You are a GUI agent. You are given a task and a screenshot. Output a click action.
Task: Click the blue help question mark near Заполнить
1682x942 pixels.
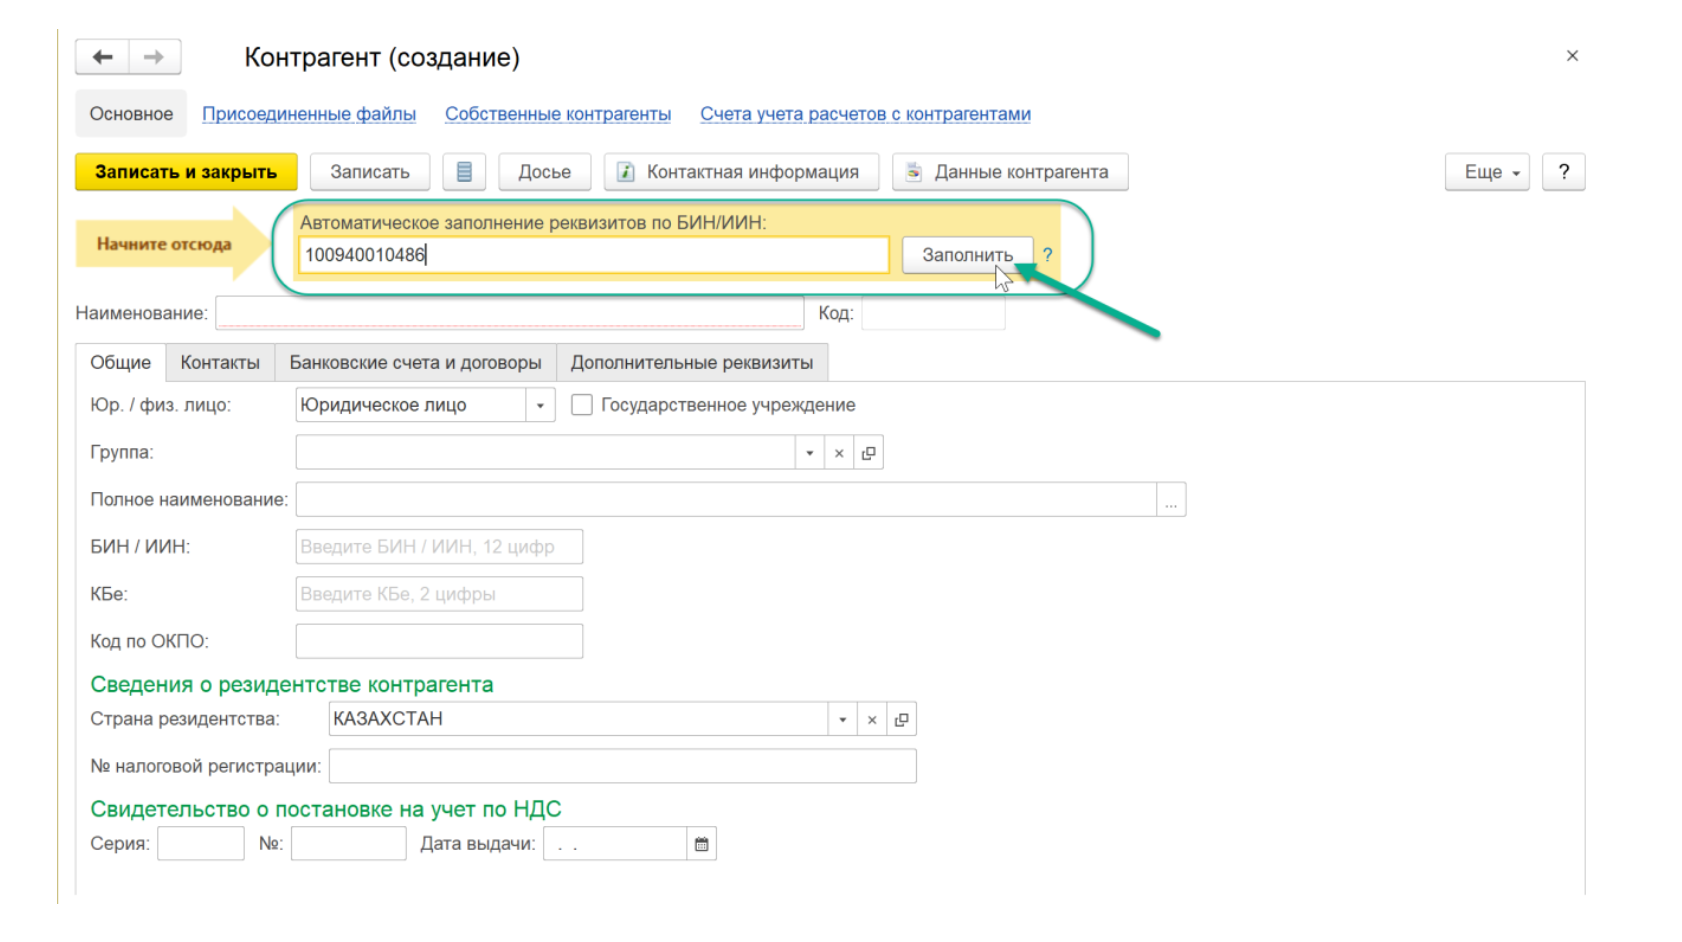pyautogui.click(x=1047, y=255)
